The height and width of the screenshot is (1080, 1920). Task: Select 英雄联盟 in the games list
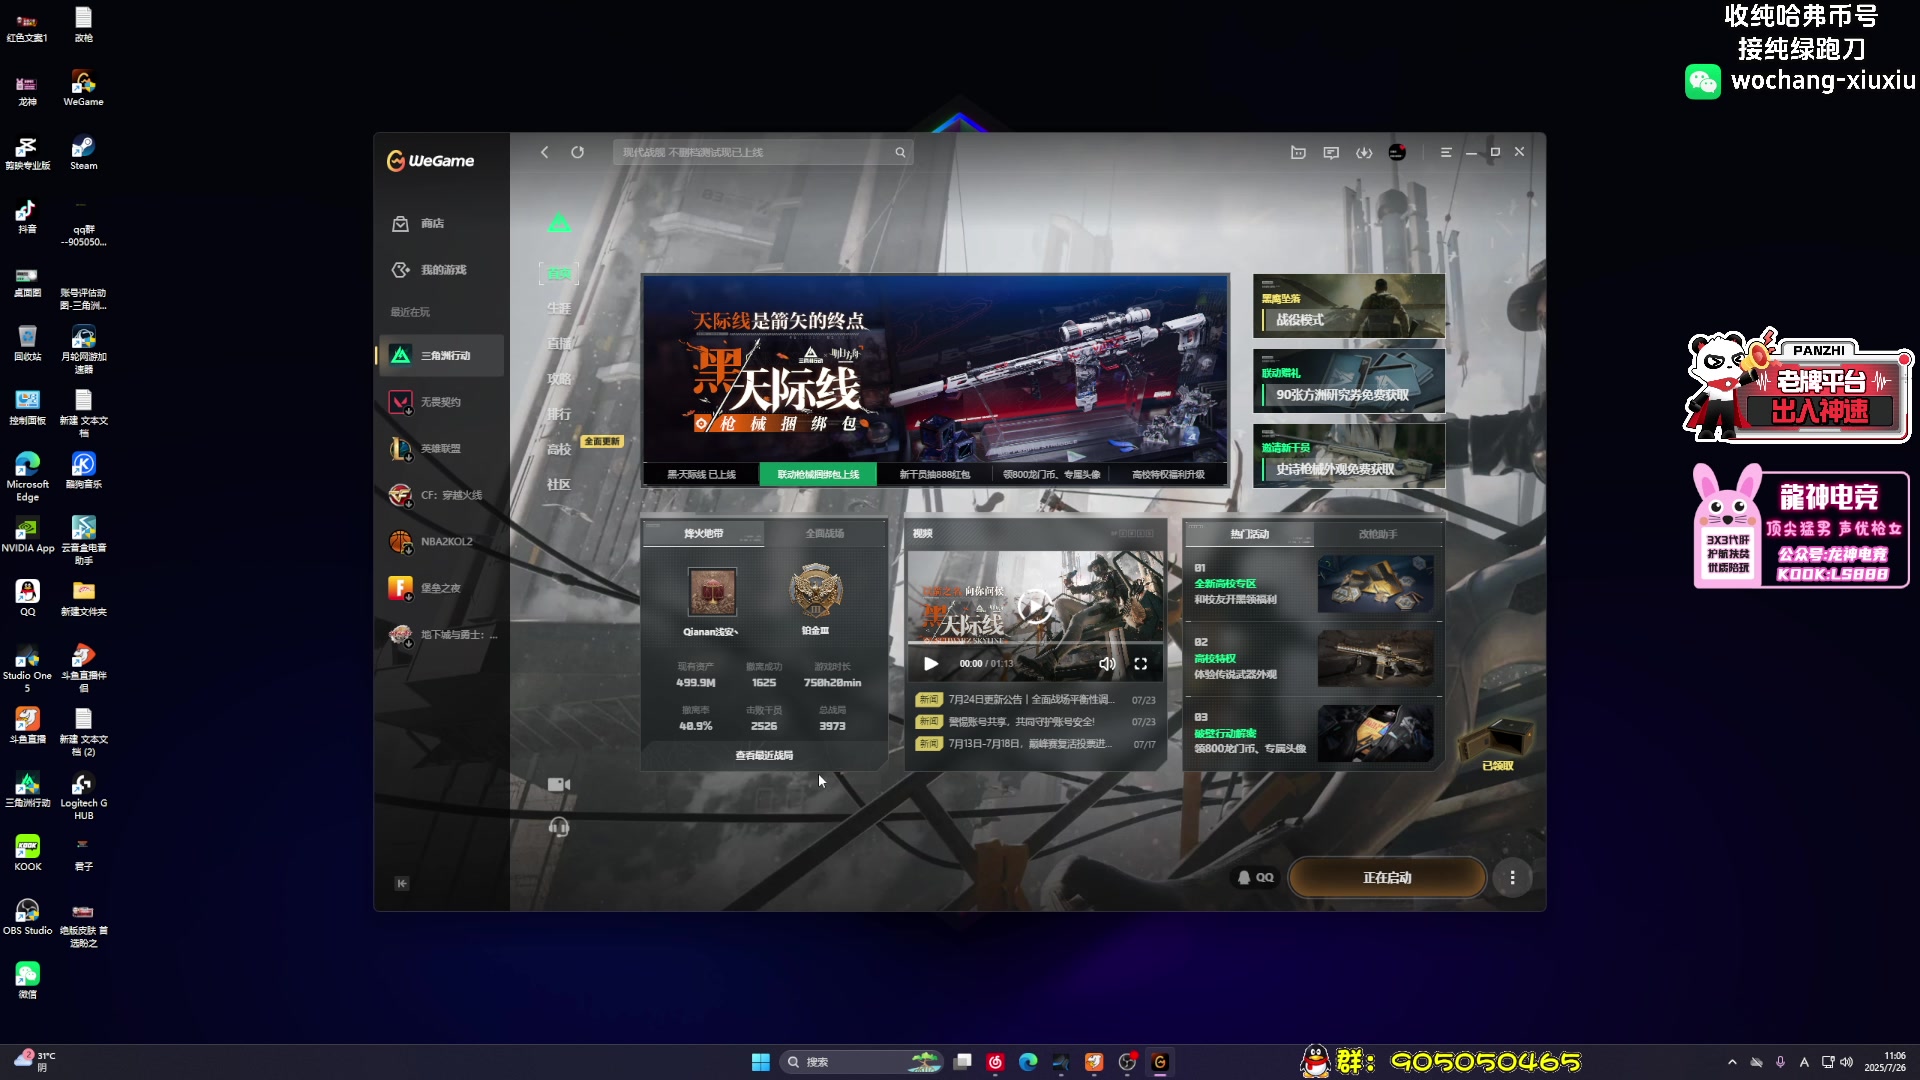coord(442,449)
